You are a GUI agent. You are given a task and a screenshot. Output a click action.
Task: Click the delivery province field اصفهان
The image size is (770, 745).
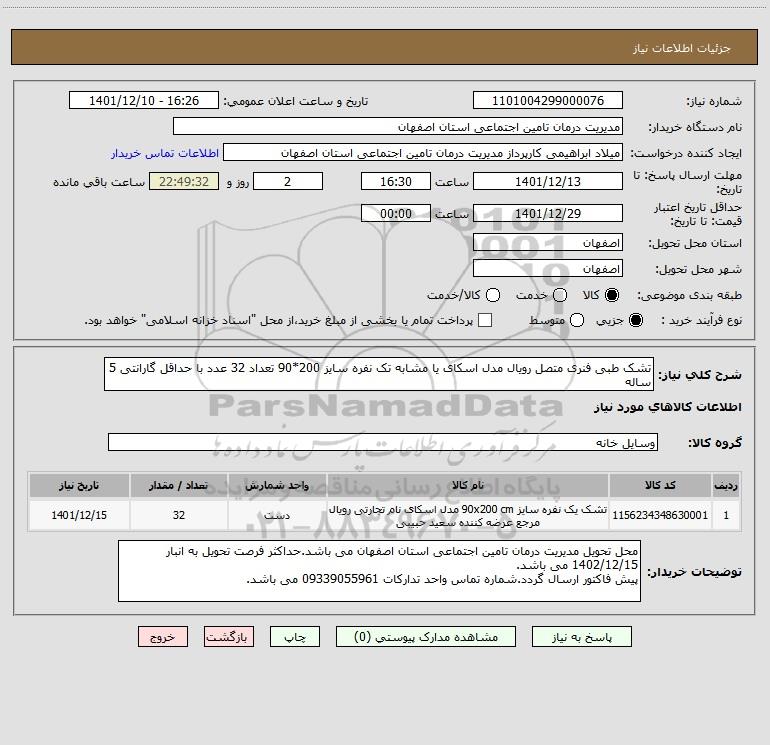(548, 242)
